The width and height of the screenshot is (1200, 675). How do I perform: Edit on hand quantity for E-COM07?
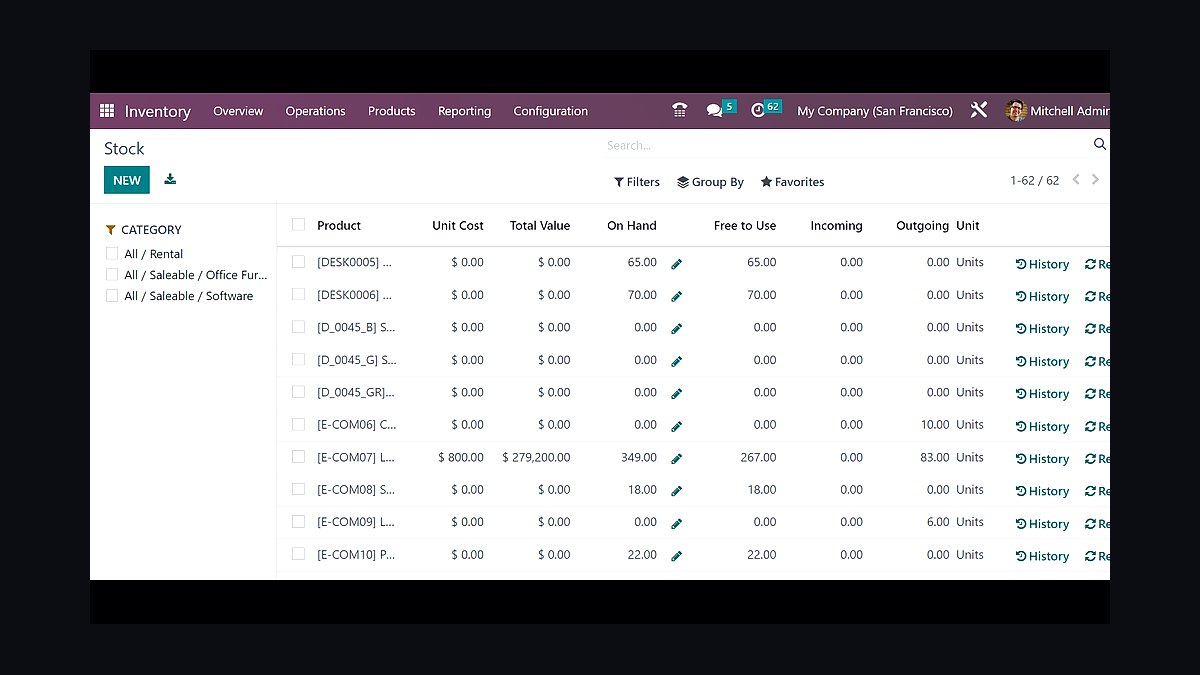click(677, 459)
